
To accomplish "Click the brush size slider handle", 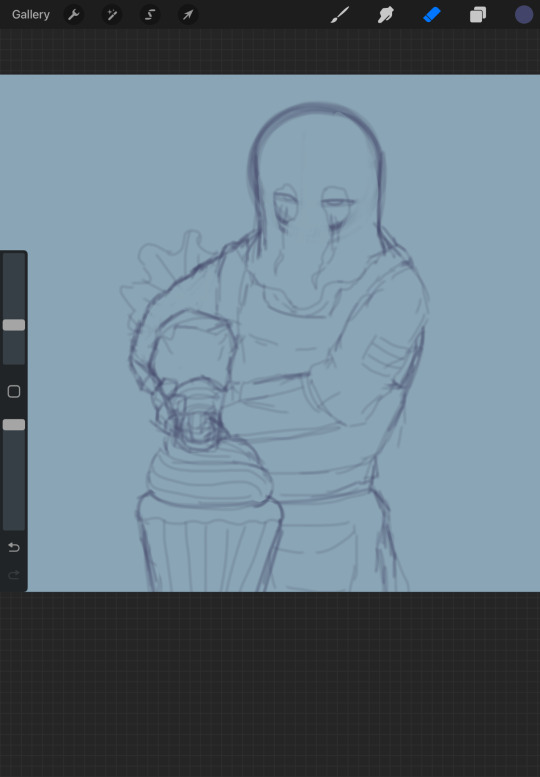I will pos(14,325).
